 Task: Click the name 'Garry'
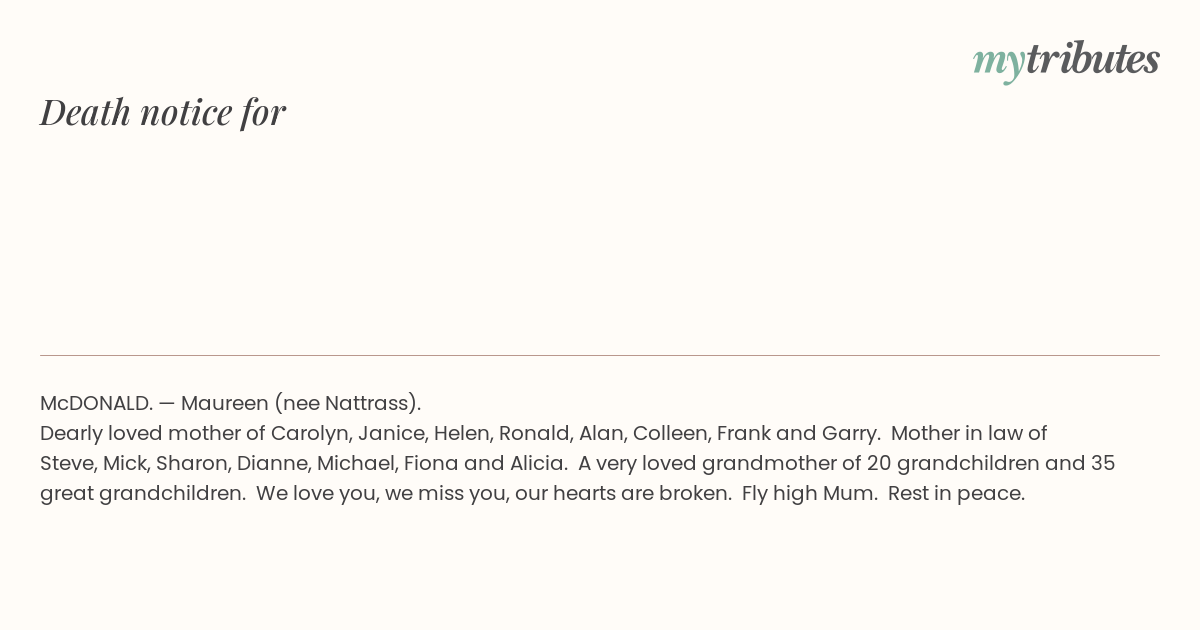coord(848,433)
